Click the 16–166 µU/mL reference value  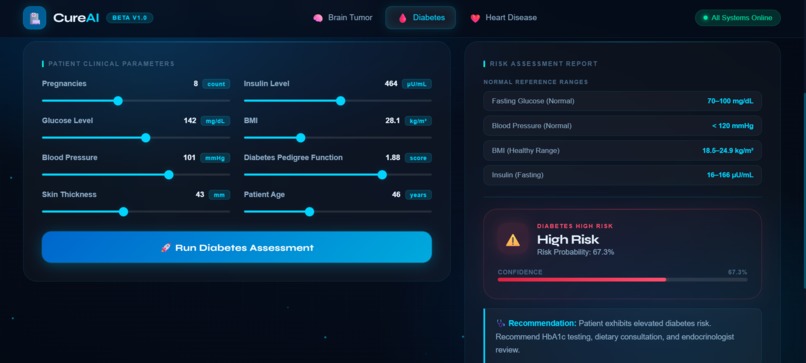(730, 175)
